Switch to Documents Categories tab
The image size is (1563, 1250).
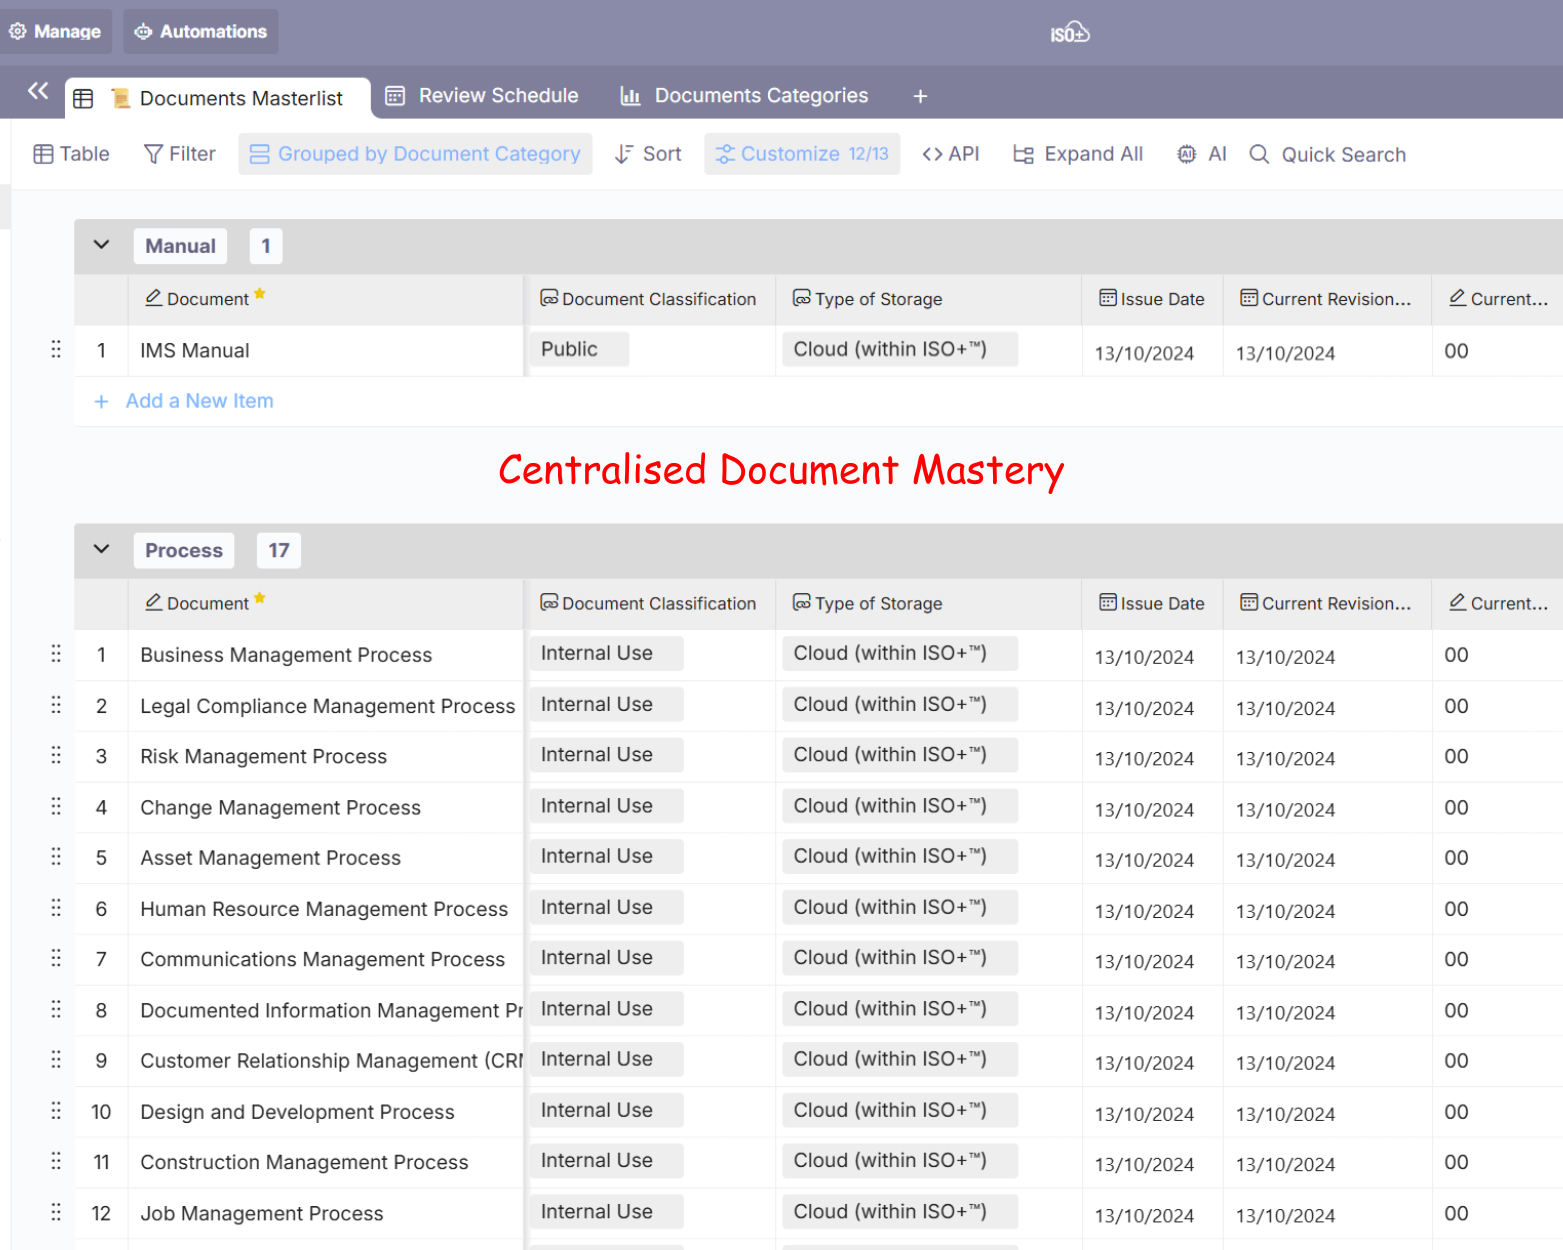[744, 96]
